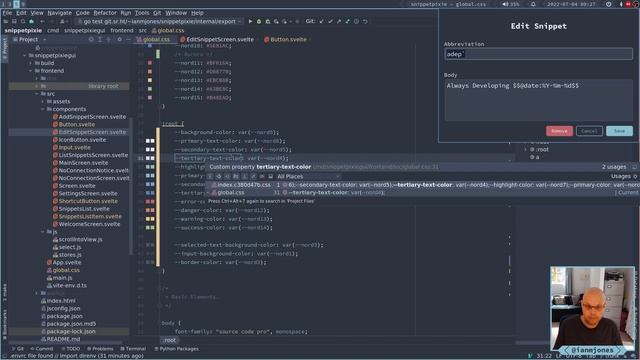Open the Navigate menu
Viewport: 640px width, 360px height.
[59, 13]
